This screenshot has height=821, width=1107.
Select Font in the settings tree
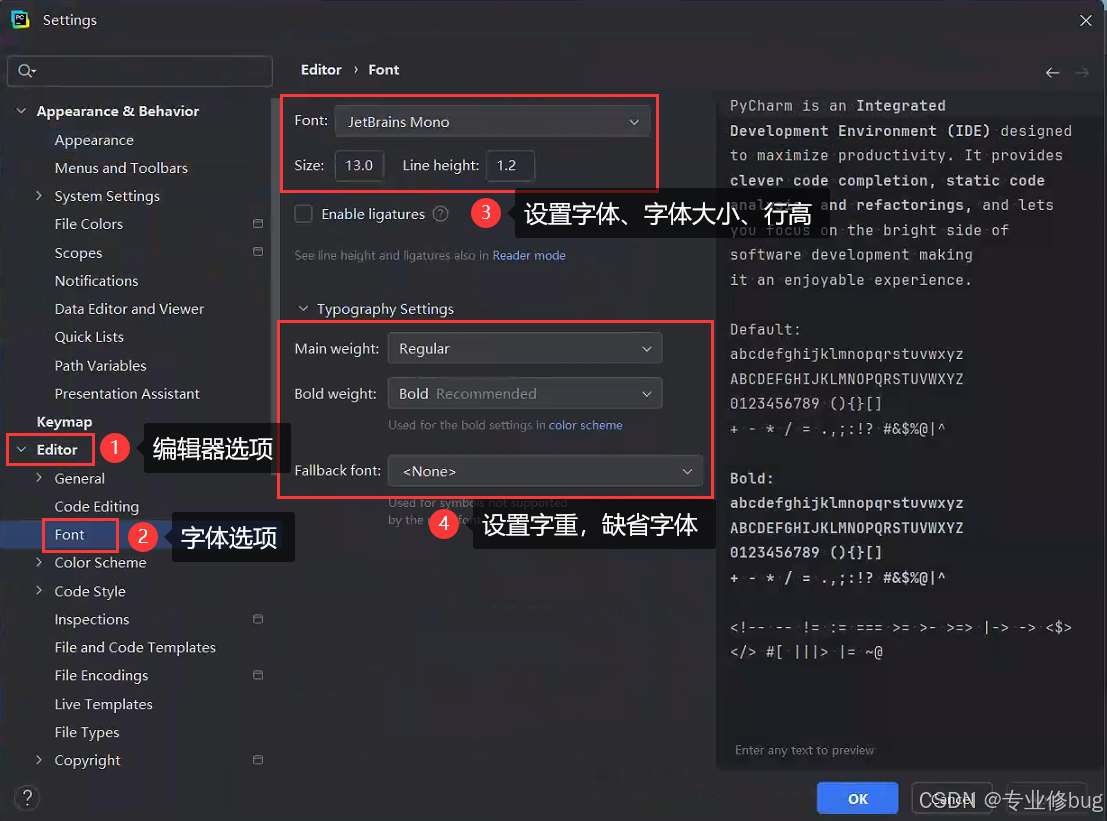[x=69, y=535]
